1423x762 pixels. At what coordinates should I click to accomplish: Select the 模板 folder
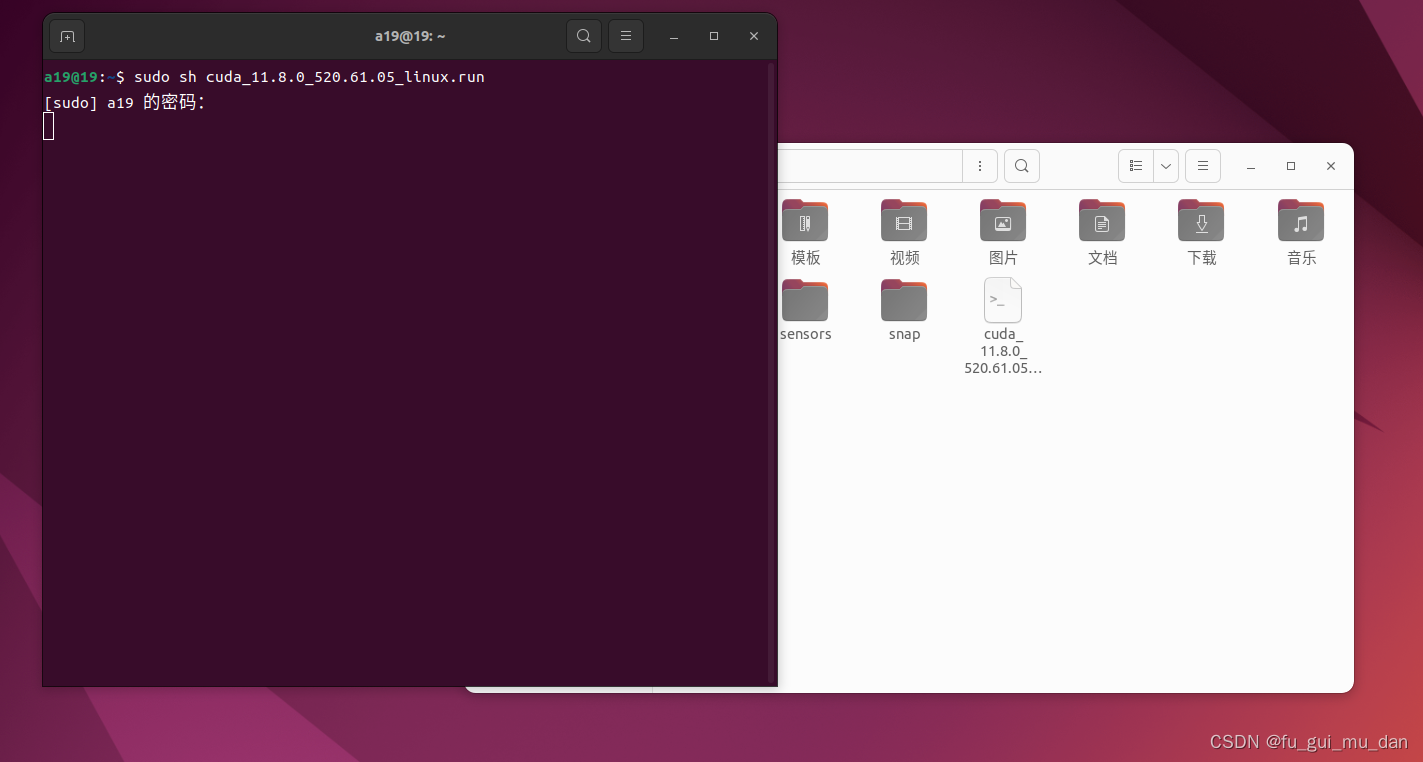click(x=805, y=233)
